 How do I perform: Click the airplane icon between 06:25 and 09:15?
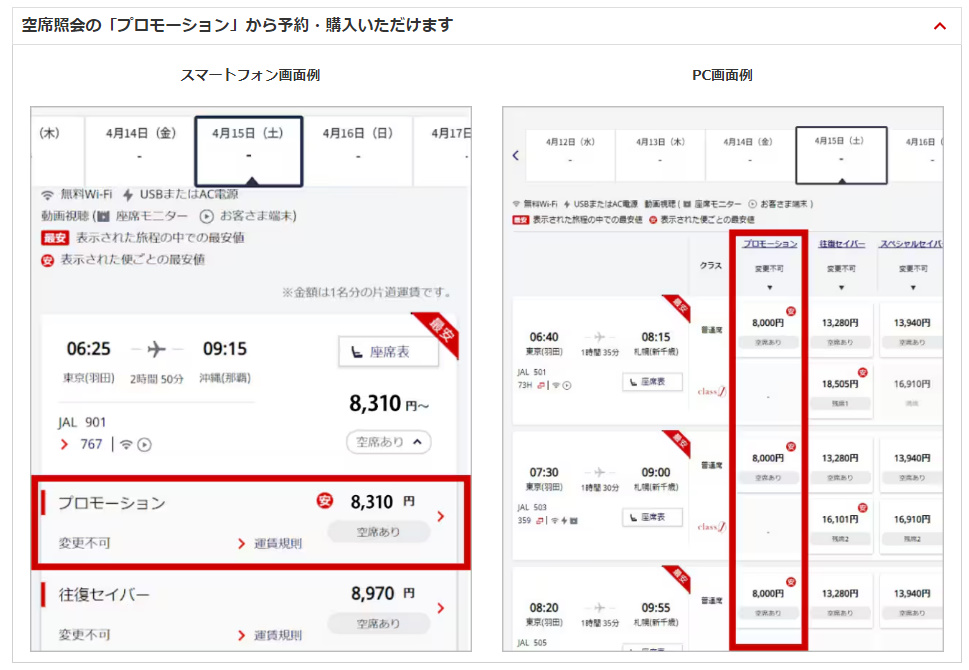[x=156, y=349]
